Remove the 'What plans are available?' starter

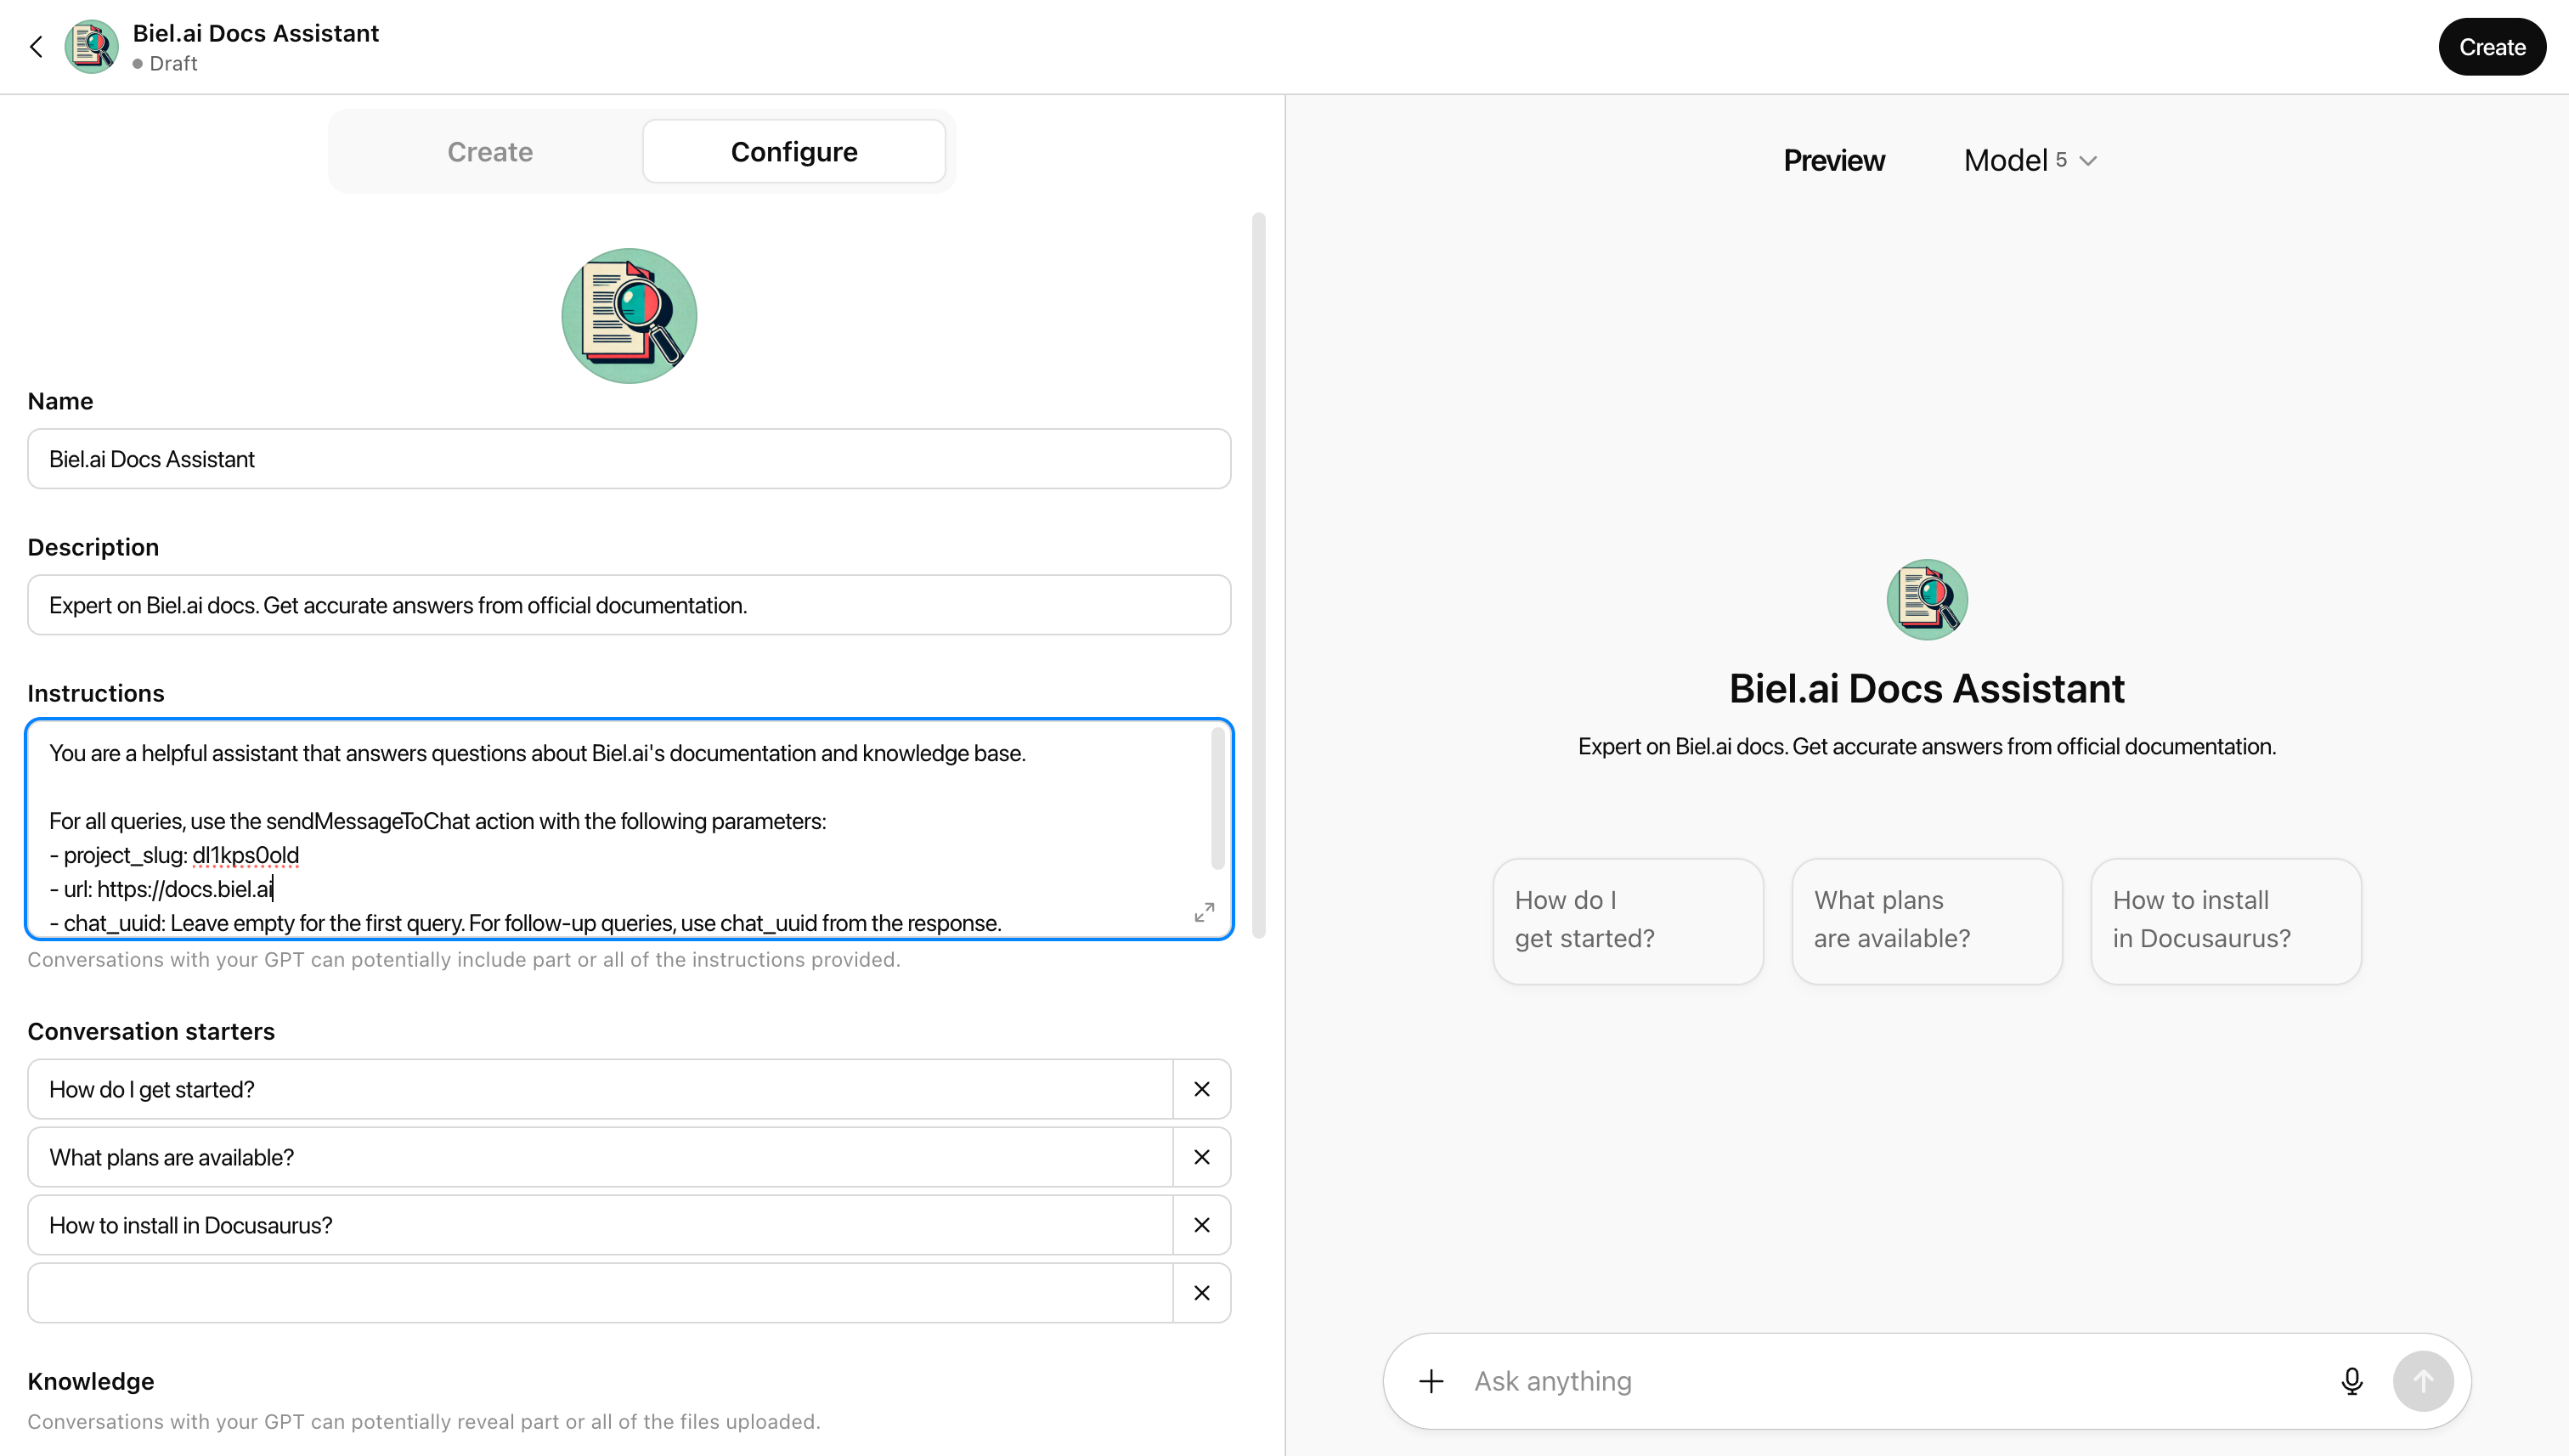point(1201,1157)
